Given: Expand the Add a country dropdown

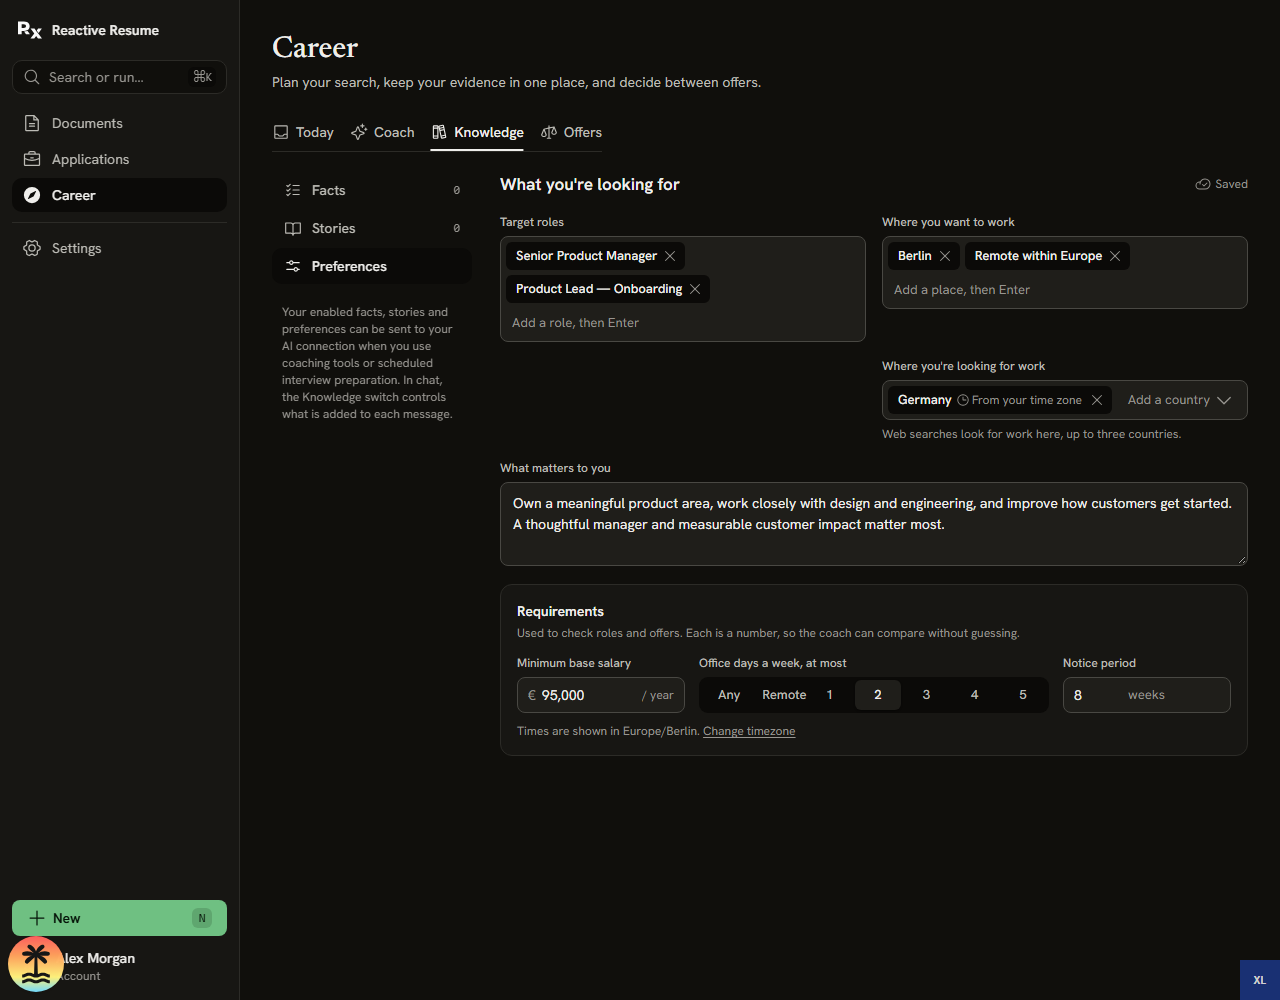Looking at the screenshot, I should pos(1180,400).
